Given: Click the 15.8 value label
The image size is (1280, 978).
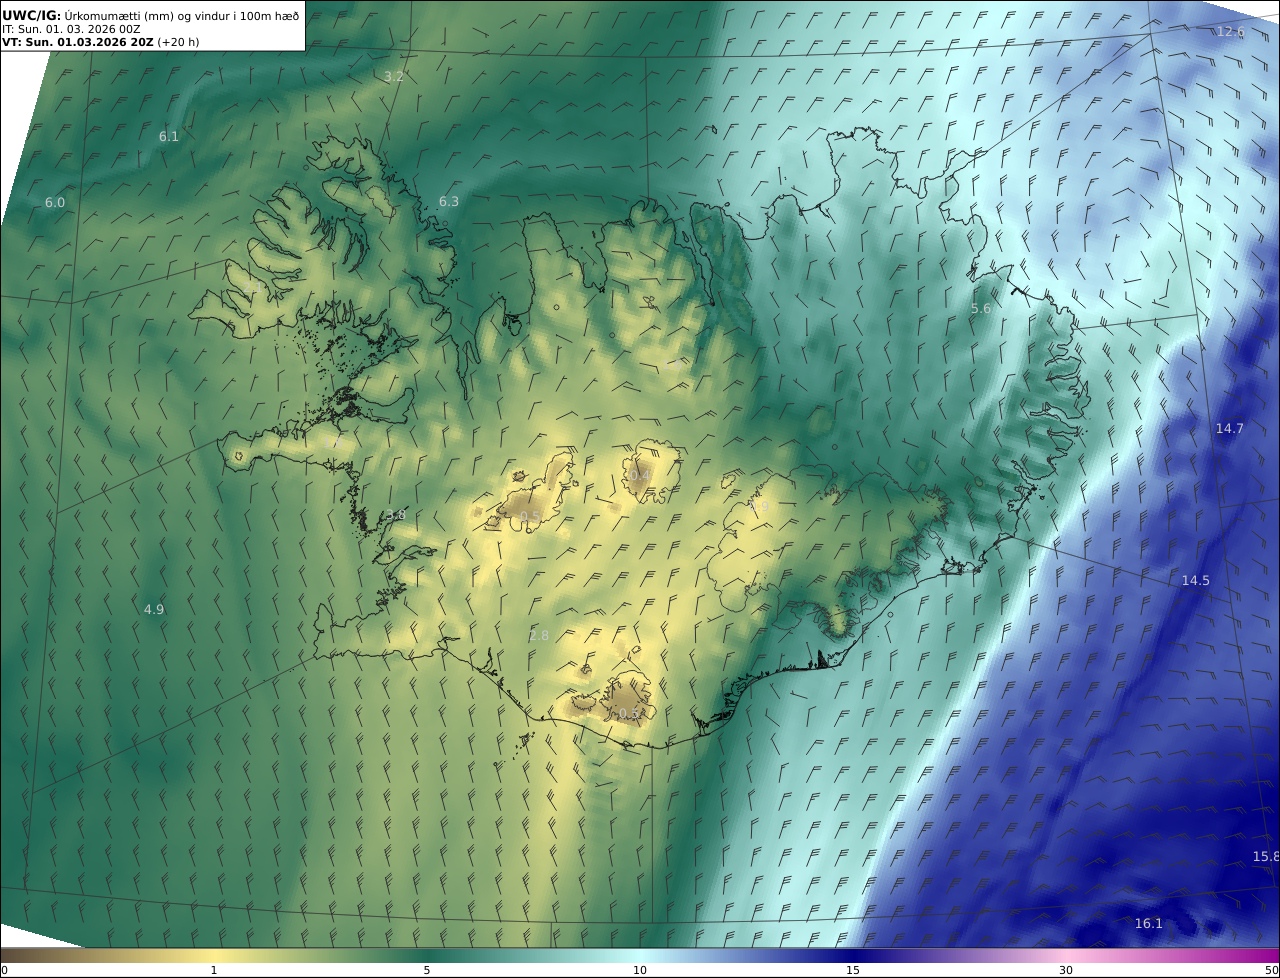Looking at the screenshot, I should point(1265,856).
